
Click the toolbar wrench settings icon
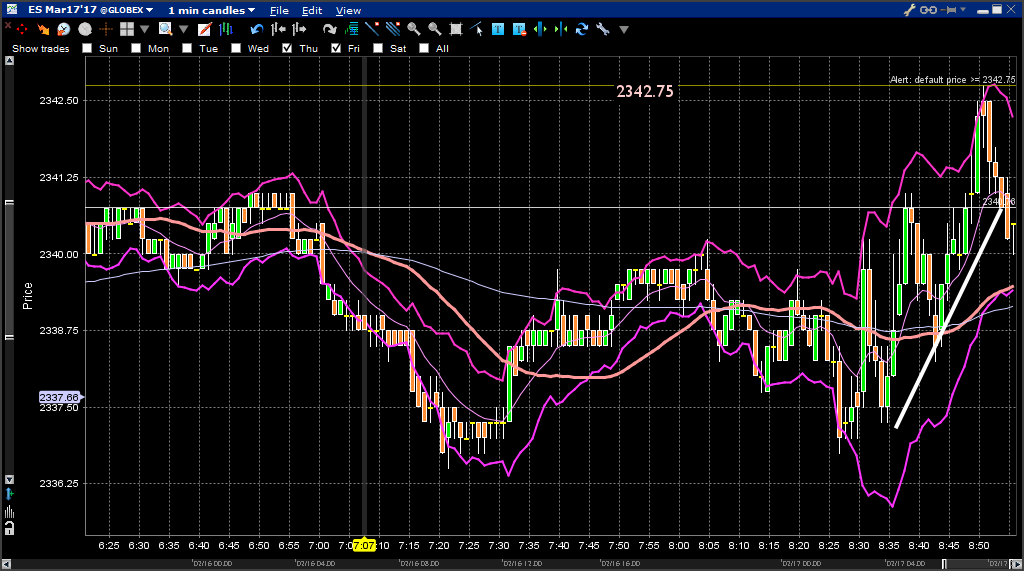click(603, 29)
